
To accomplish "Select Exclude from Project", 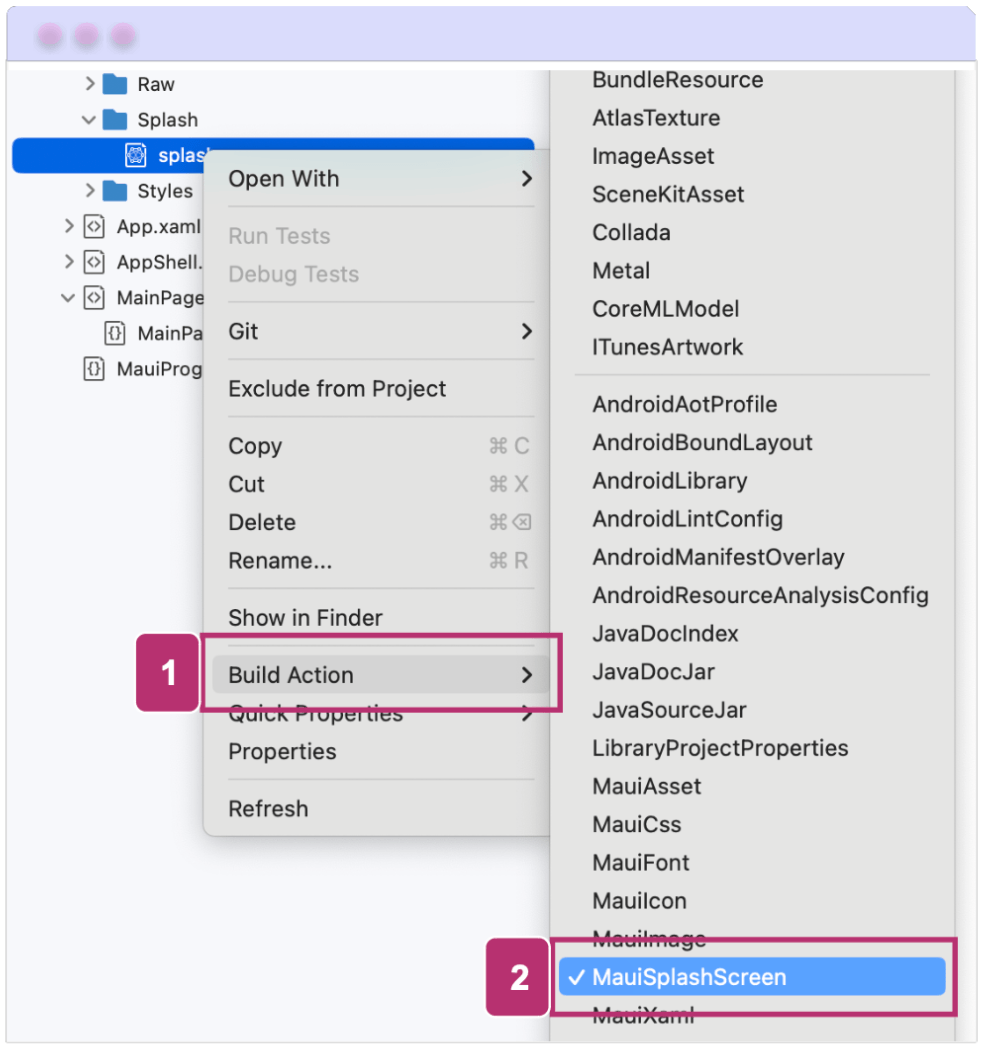I will click(x=337, y=389).
